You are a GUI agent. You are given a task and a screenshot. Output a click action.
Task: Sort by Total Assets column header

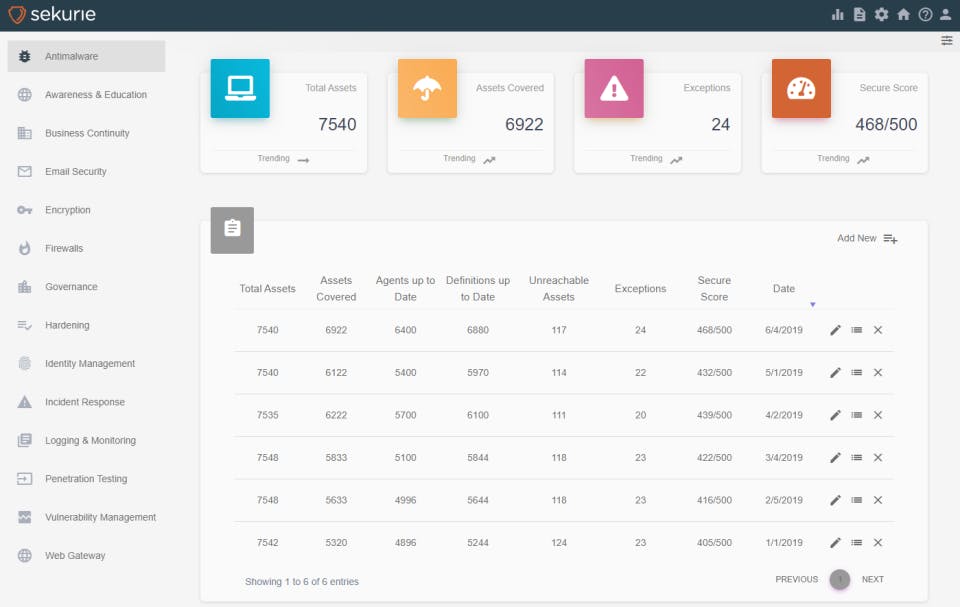click(x=267, y=288)
